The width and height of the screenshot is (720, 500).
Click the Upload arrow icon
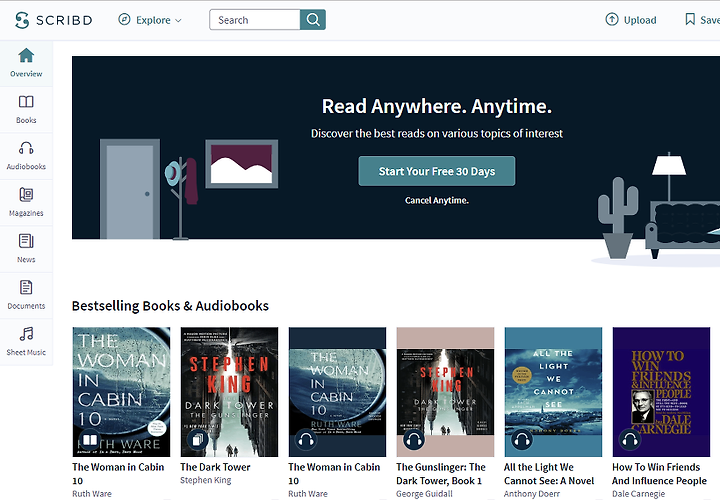pyautogui.click(x=612, y=19)
